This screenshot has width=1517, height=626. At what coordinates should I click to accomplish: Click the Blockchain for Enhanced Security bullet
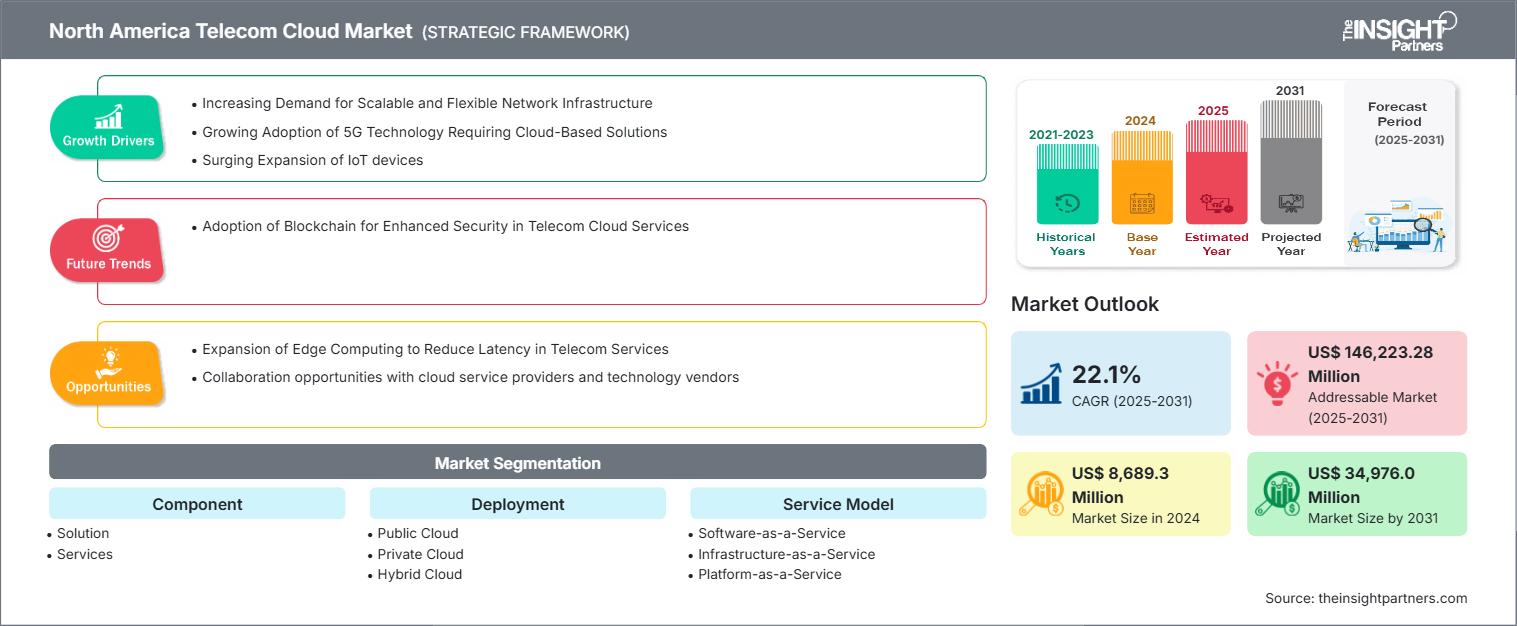click(446, 226)
